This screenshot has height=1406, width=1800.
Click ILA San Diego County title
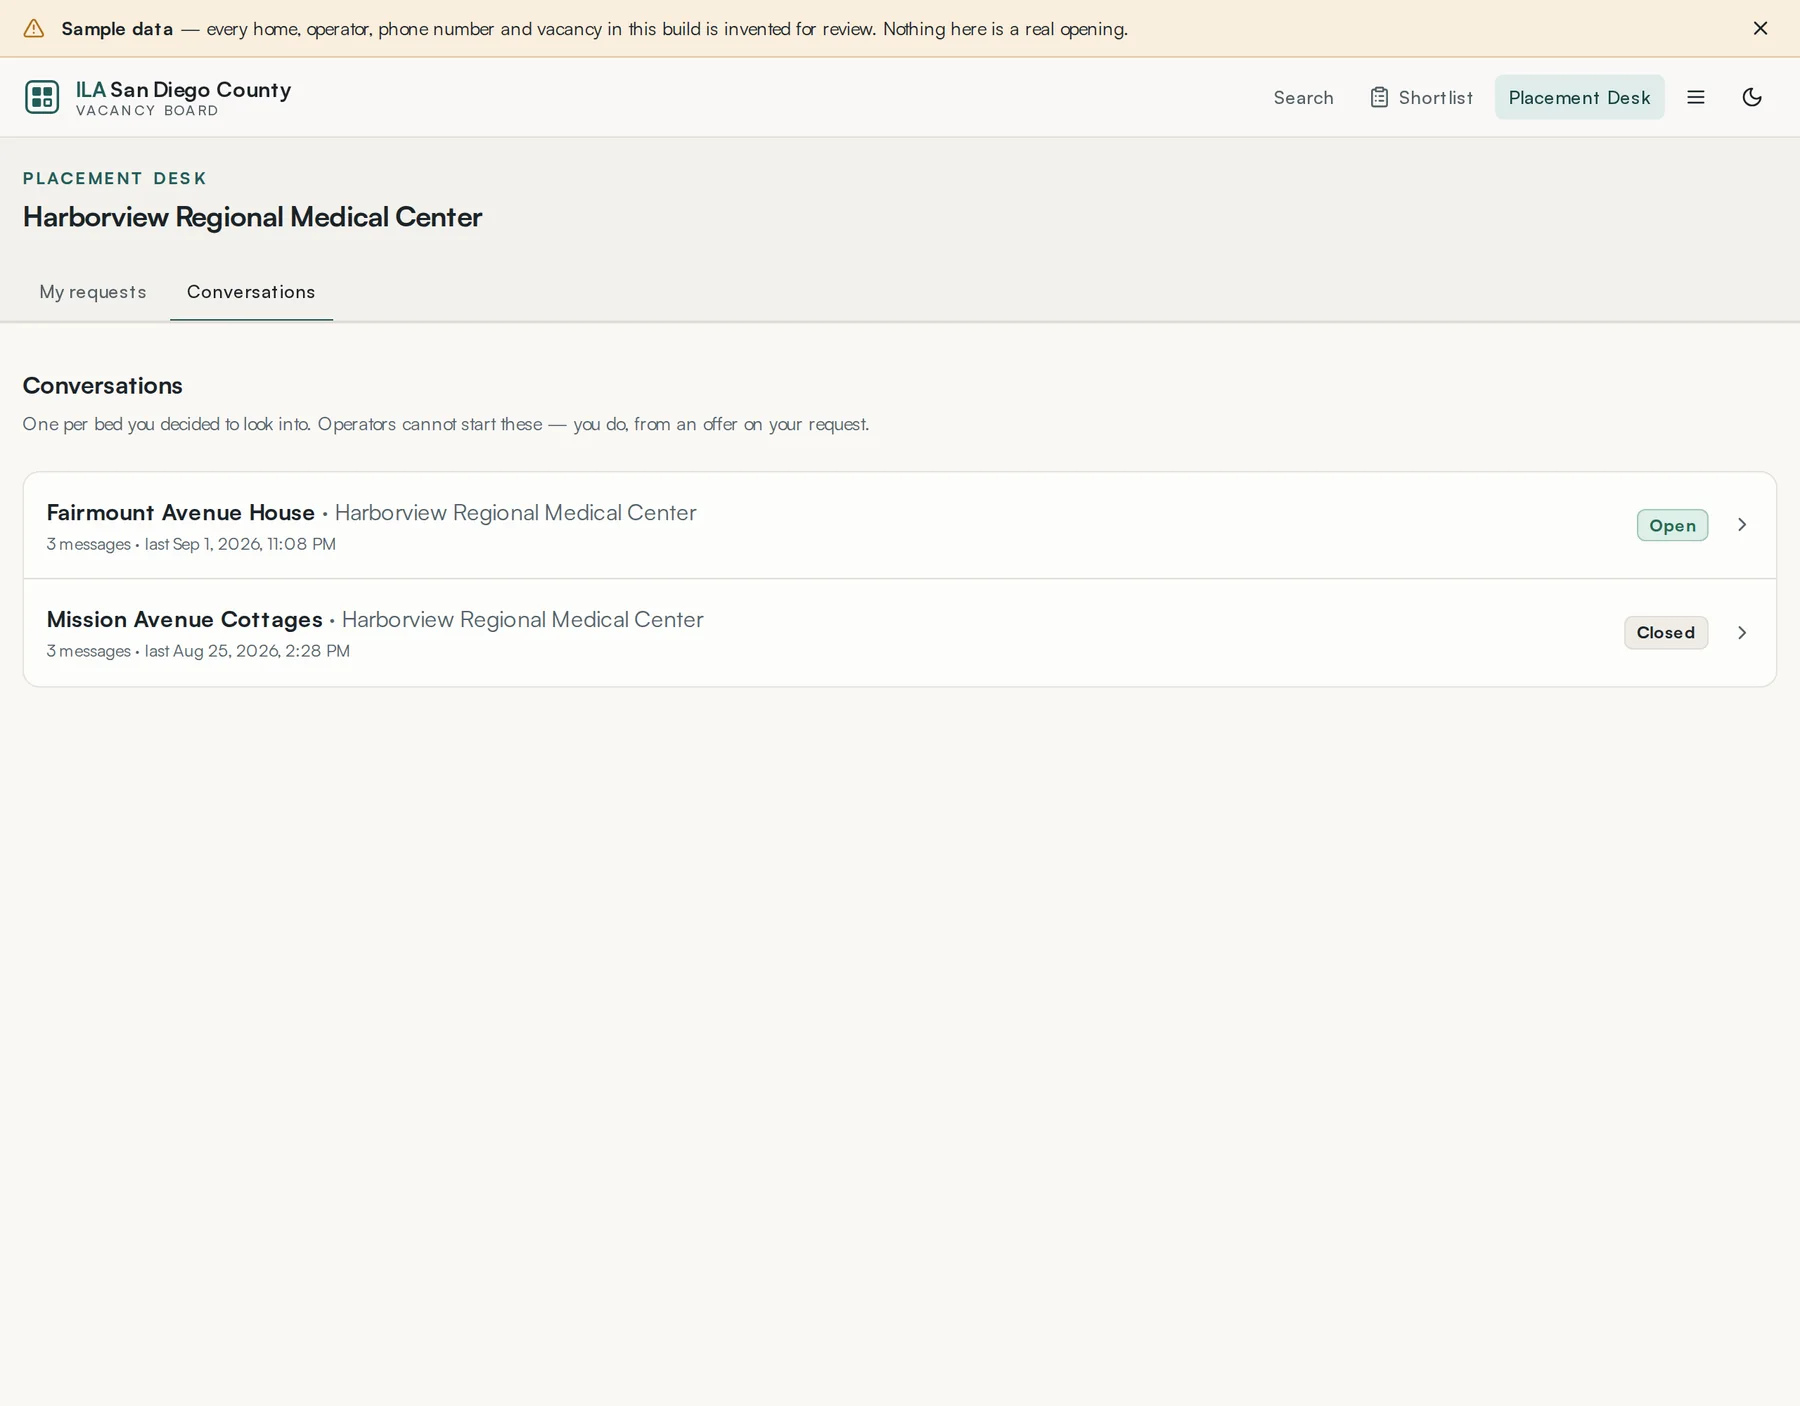[183, 89]
